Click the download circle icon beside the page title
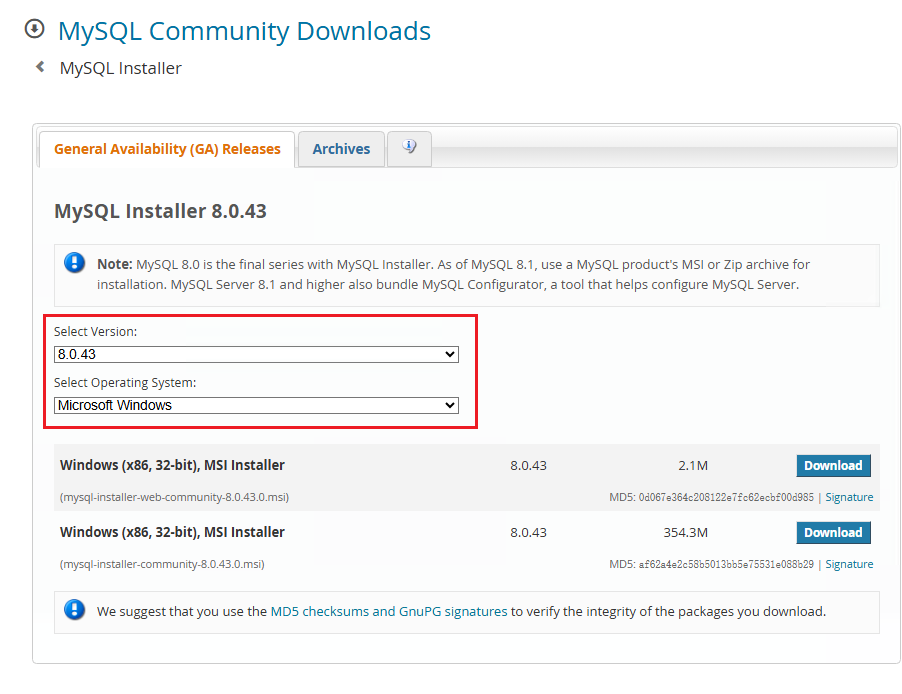Image resolution: width=902 pixels, height=694 pixels. tap(33, 29)
